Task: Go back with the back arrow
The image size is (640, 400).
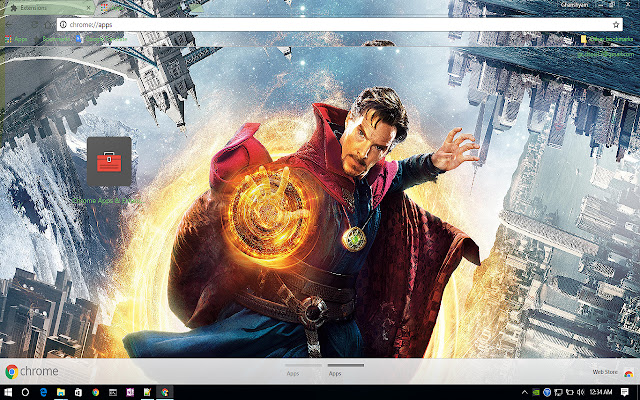Action: [9, 24]
